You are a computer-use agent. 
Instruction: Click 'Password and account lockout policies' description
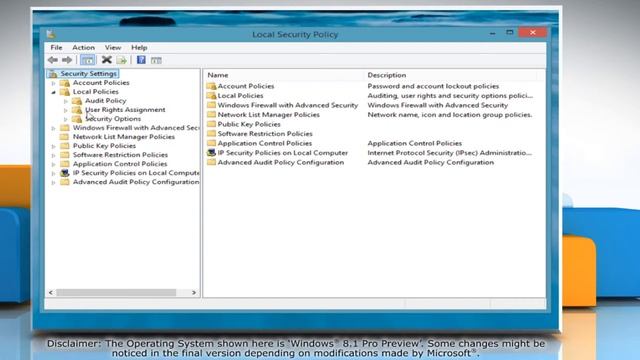(x=433, y=86)
